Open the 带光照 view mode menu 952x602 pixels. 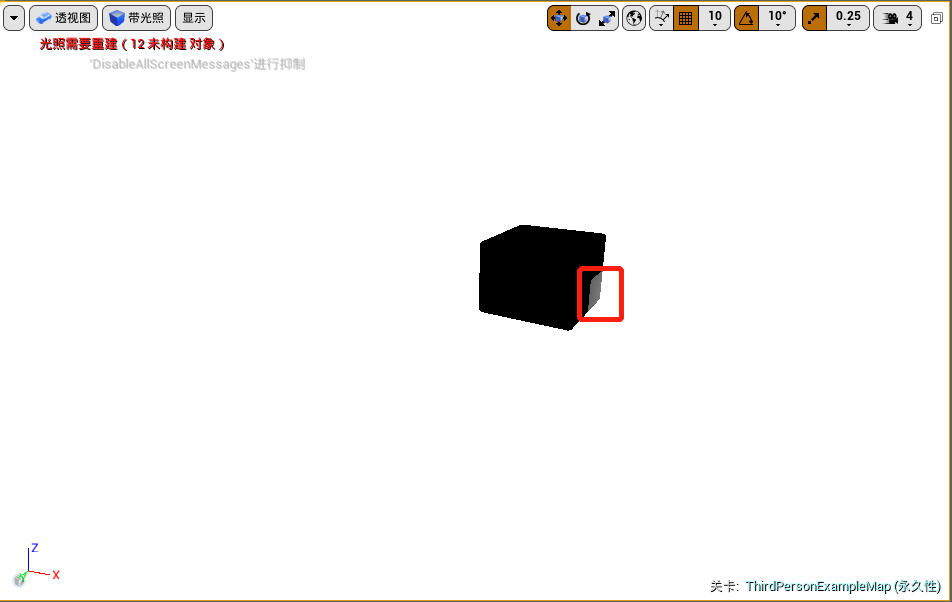pos(137,18)
